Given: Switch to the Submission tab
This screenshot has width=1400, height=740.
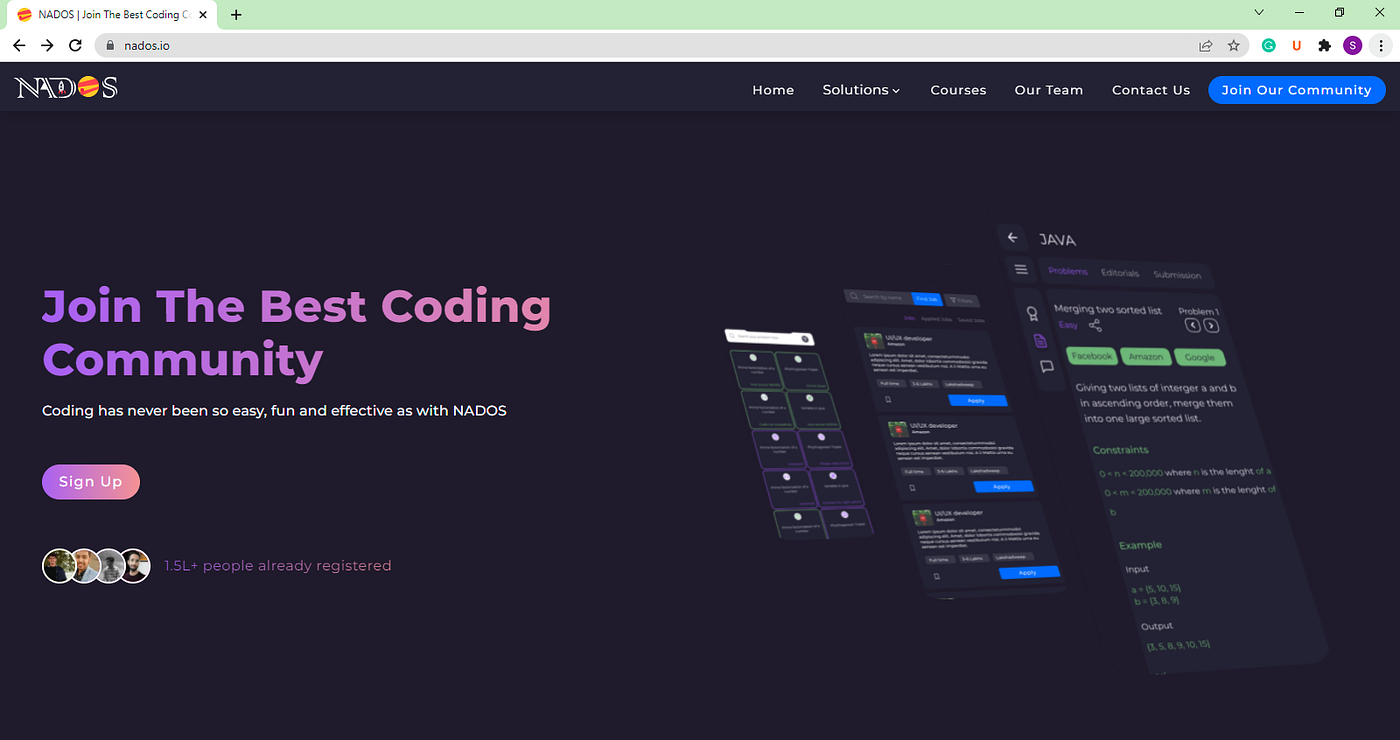Looking at the screenshot, I should [1178, 275].
